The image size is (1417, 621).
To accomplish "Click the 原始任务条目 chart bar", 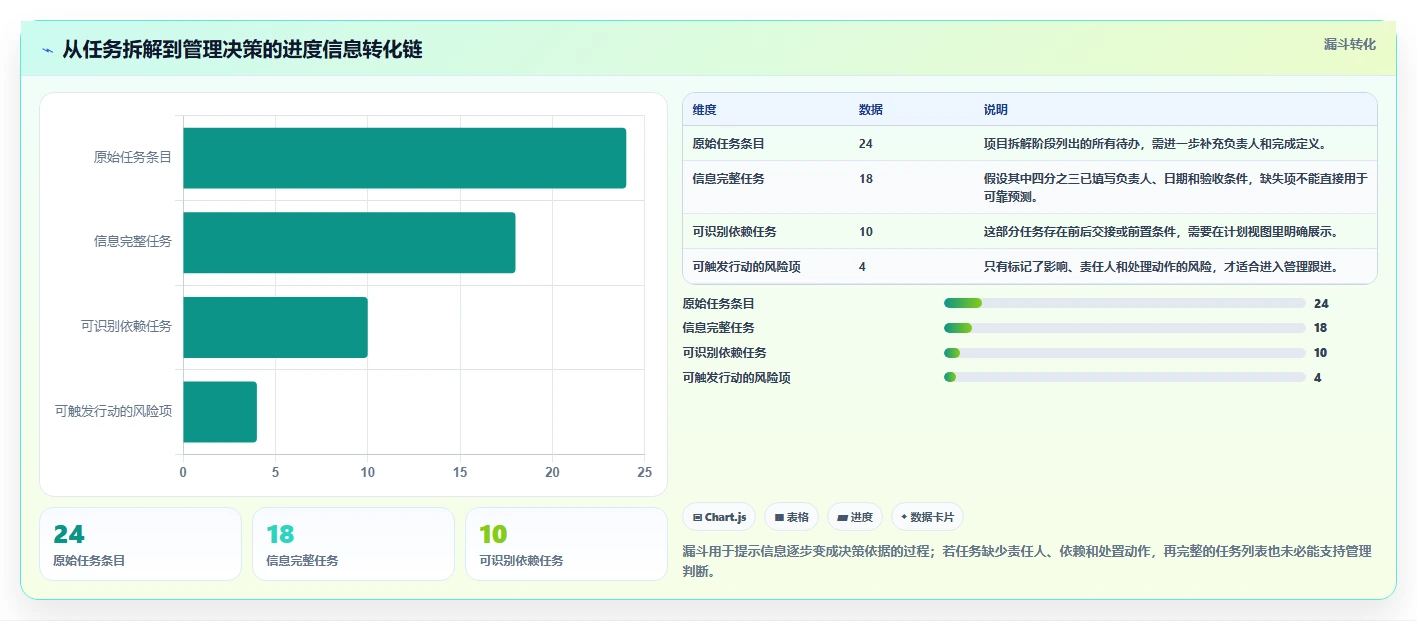I will point(404,158).
